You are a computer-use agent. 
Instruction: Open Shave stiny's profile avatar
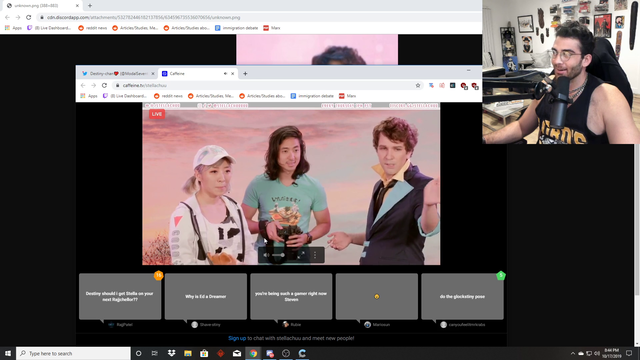[195, 324]
